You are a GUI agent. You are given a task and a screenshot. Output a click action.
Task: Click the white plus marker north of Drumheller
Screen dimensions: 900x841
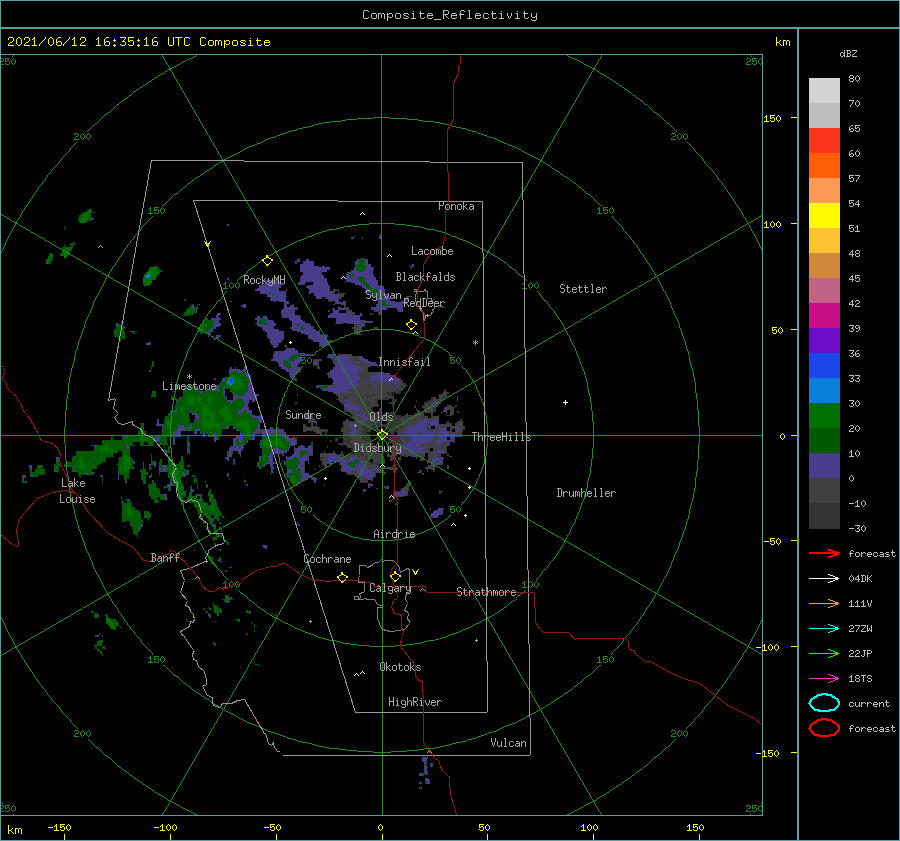click(x=565, y=402)
